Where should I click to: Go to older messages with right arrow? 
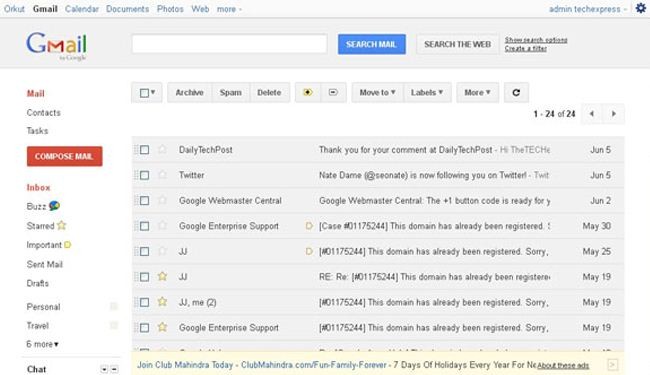pos(614,114)
